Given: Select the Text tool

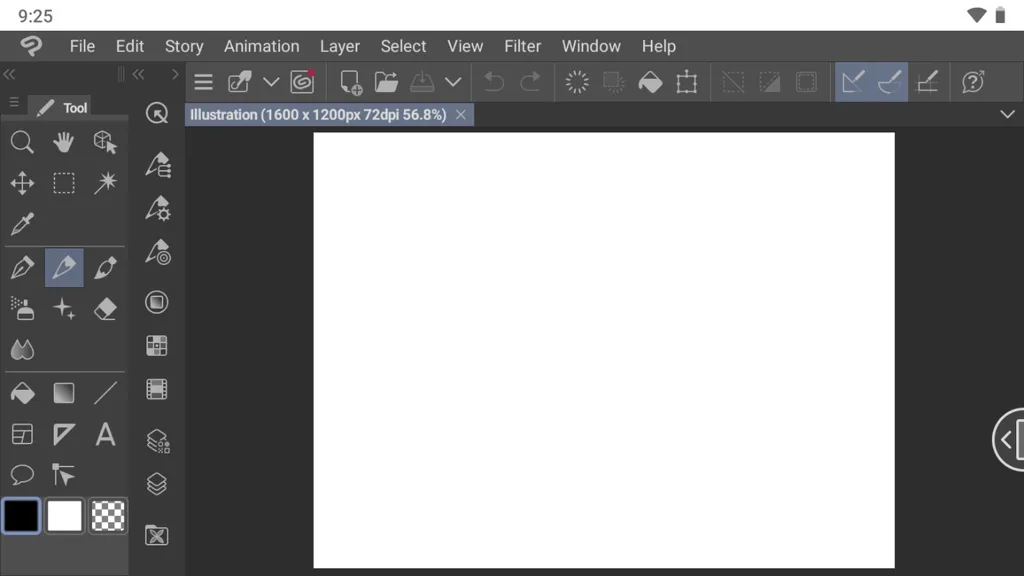Looking at the screenshot, I should (x=105, y=434).
